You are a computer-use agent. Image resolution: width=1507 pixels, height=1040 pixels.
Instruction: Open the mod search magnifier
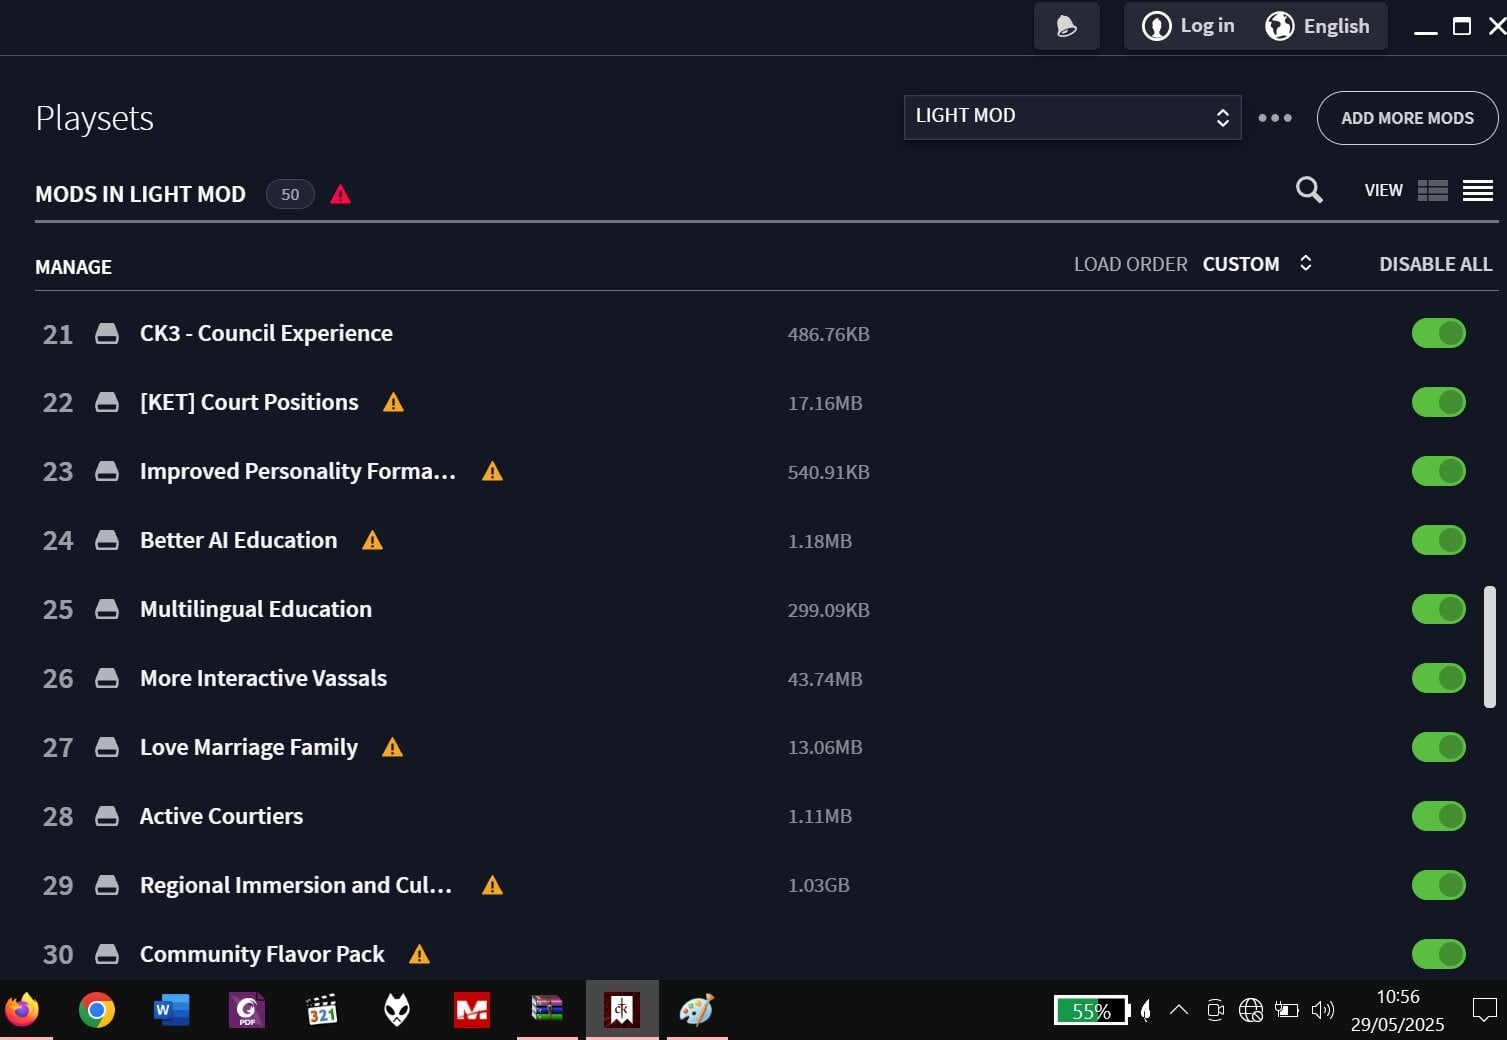pyautogui.click(x=1309, y=189)
